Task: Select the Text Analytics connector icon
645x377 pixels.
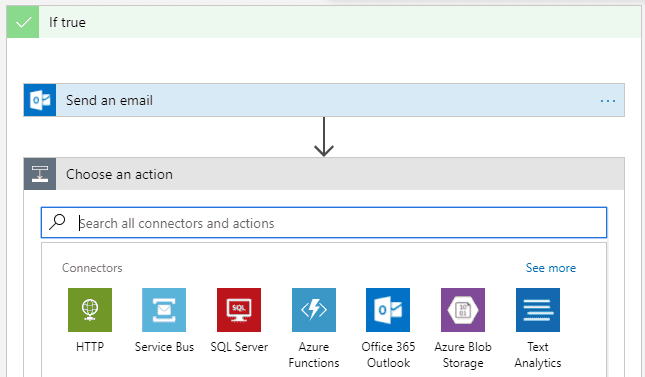Action: tap(538, 310)
